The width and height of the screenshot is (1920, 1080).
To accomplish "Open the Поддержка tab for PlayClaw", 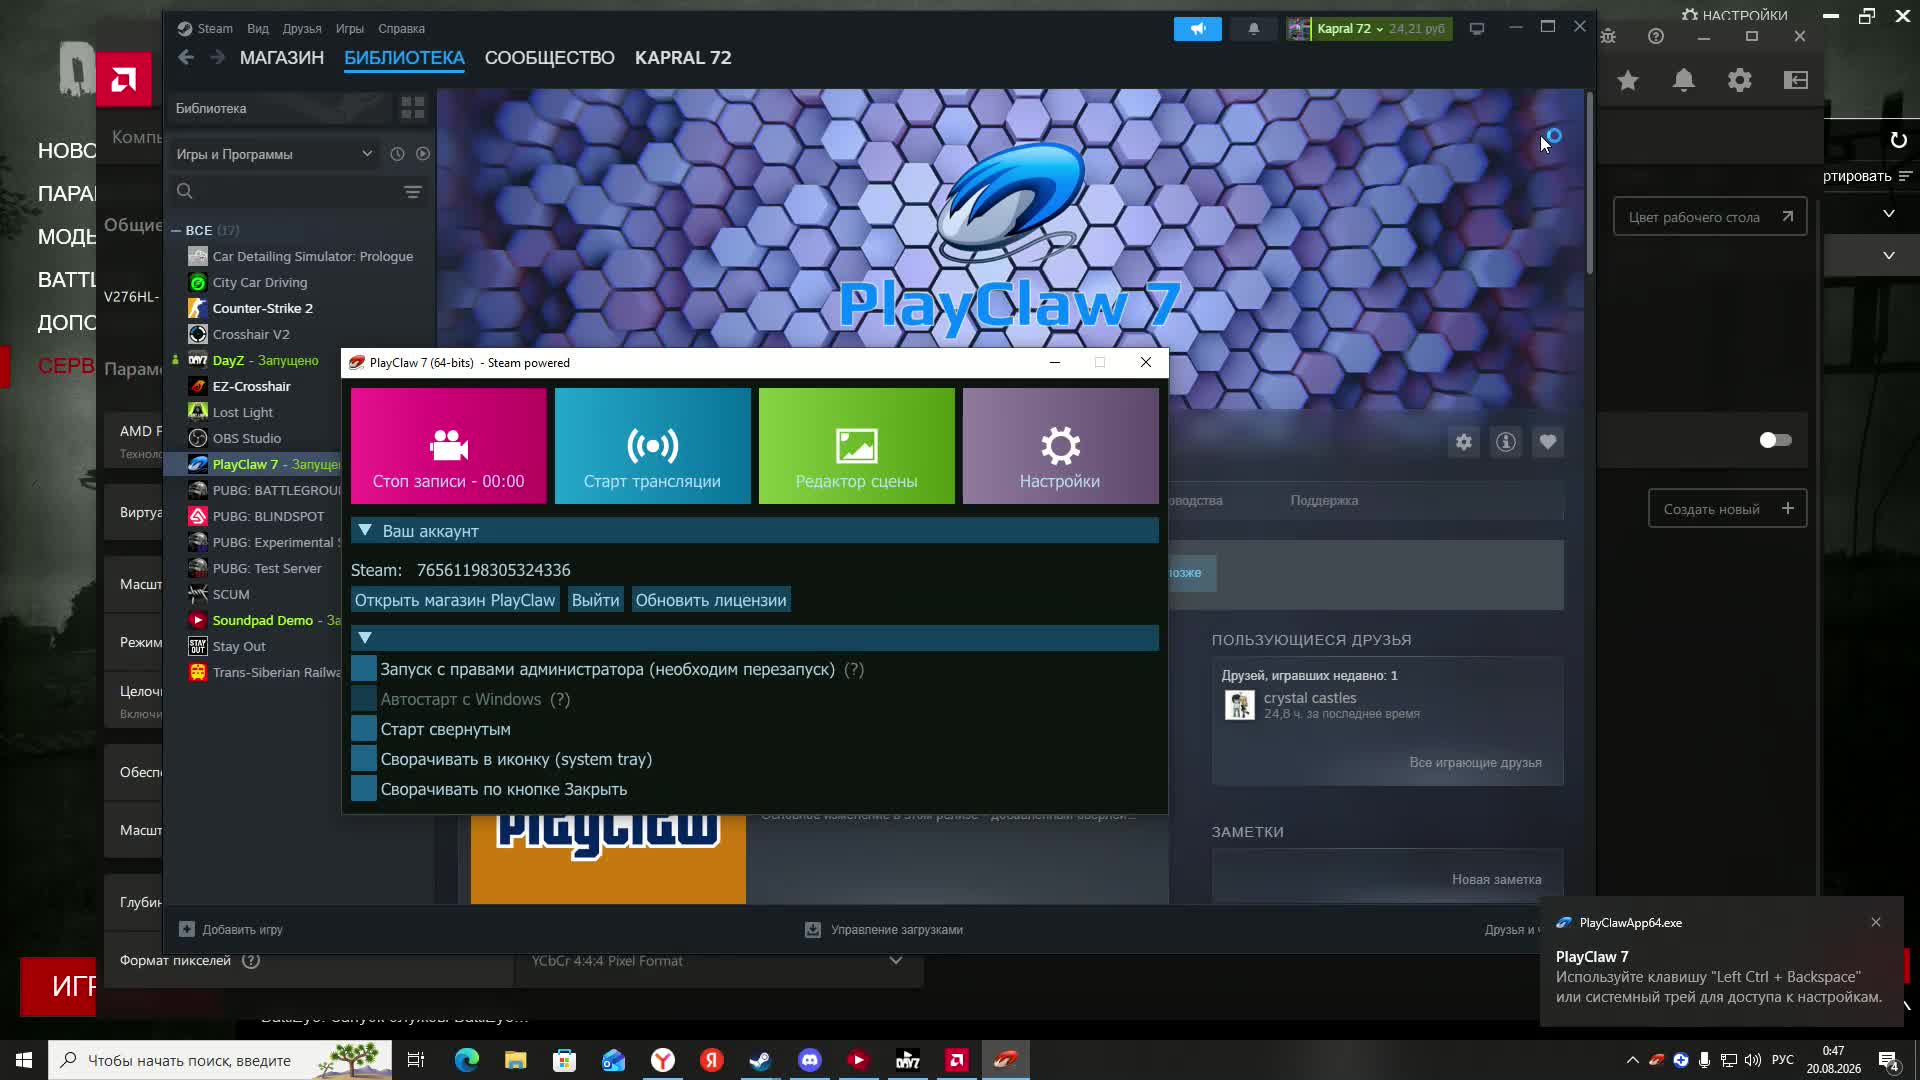I will pyautogui.click(x=1324, y=501).
